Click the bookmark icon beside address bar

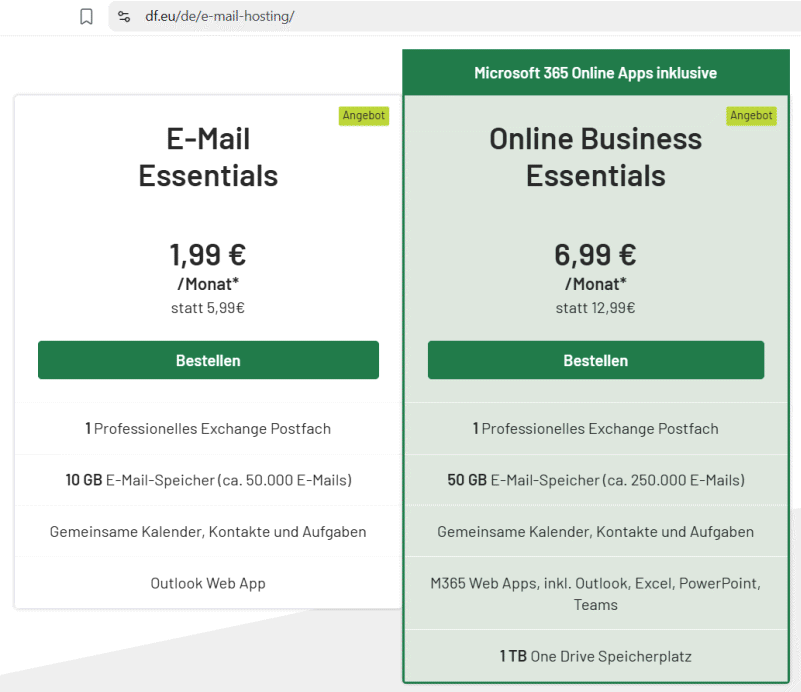pyautogui.click(x=86, y=16)
